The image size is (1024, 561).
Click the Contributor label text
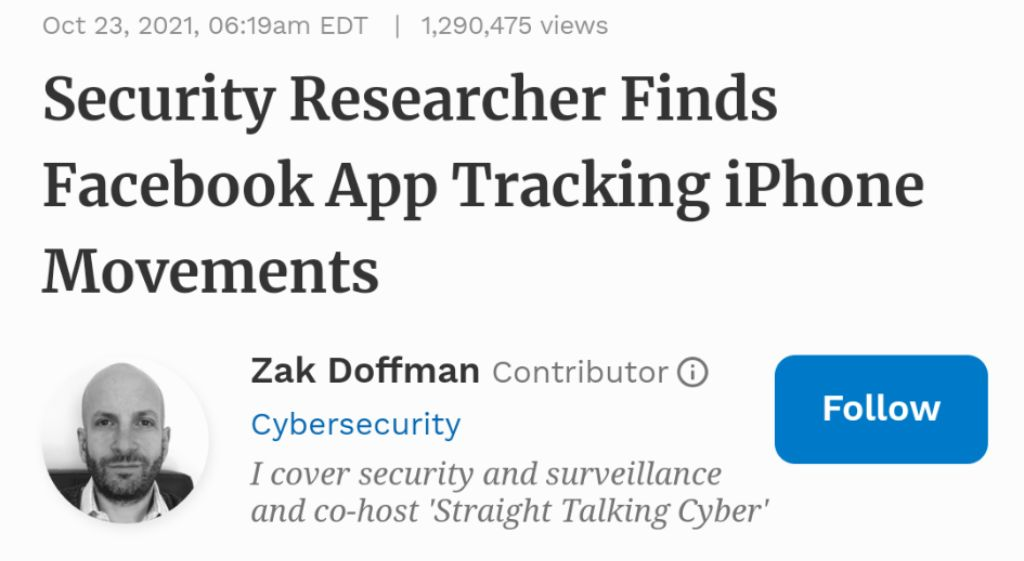click(580, 373)
